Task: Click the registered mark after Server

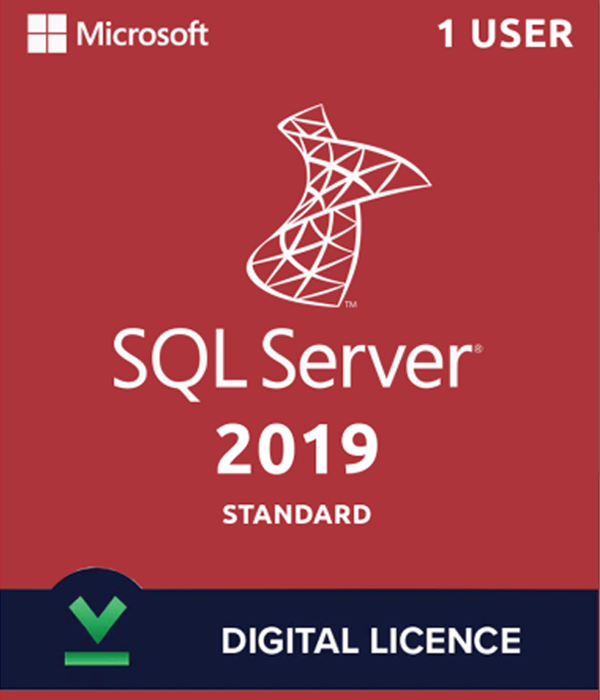Action: pyautogui.click(x=478, y=349)
